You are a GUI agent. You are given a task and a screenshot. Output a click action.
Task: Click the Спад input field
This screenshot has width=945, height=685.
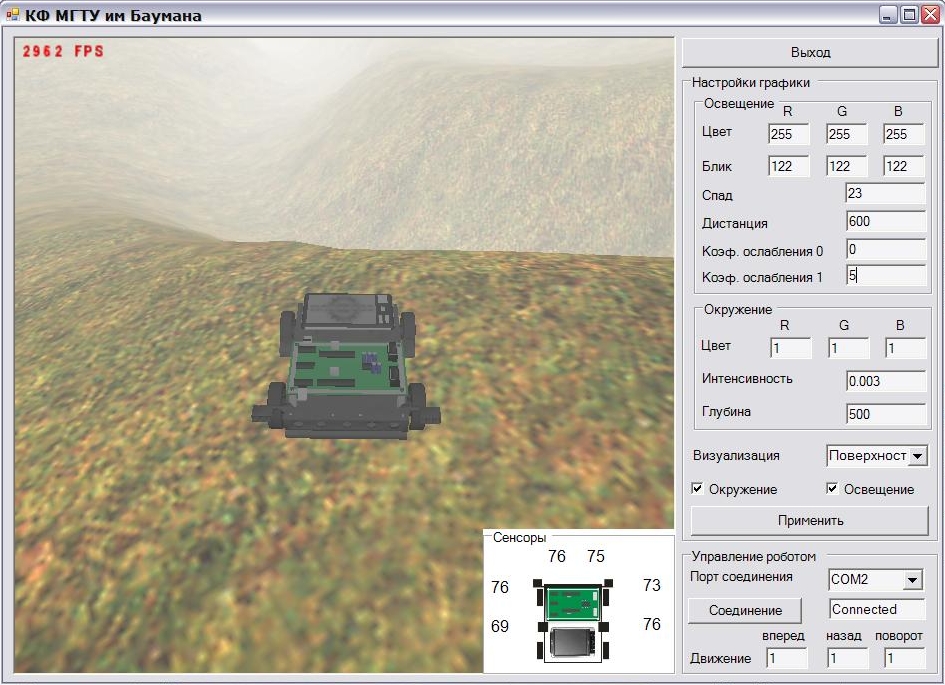pos(885,194)
